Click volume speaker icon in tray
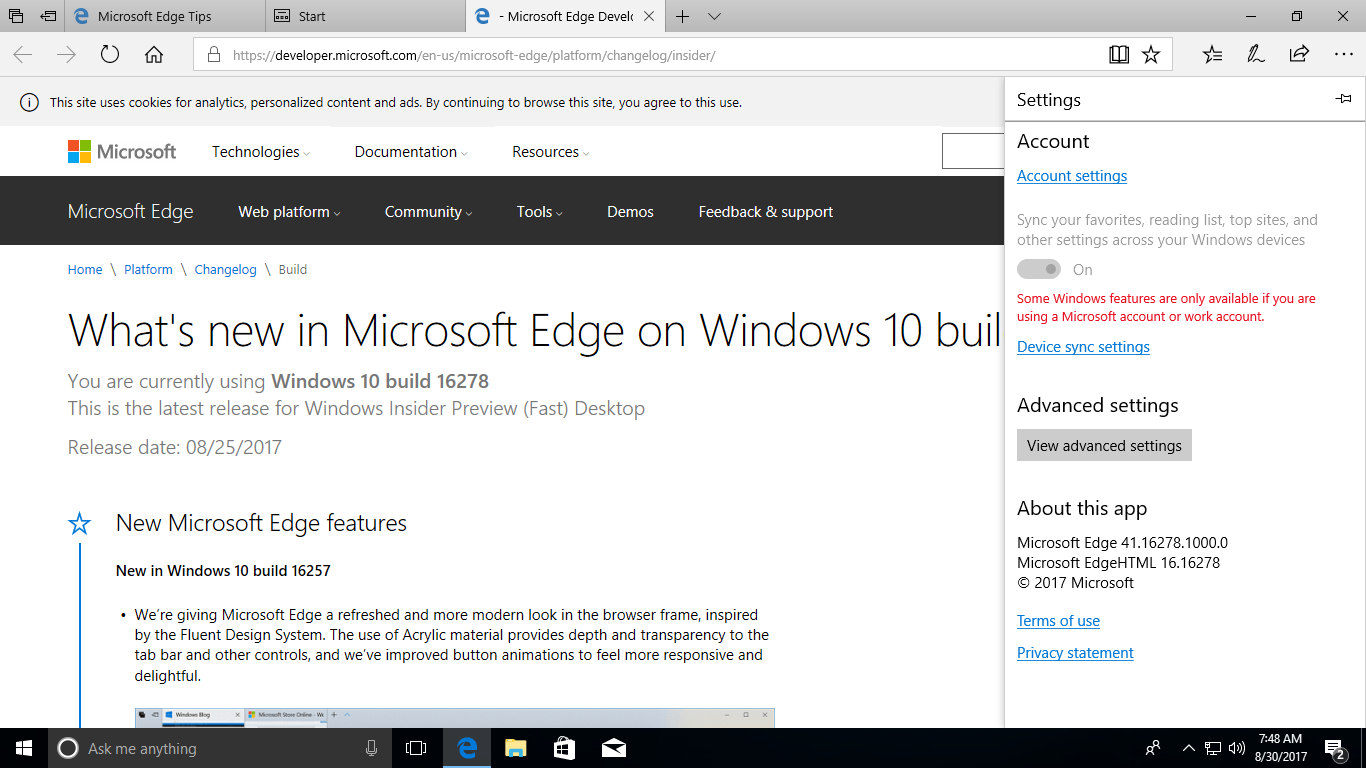The image size is (1366, 768). [x=1237, y=748]
